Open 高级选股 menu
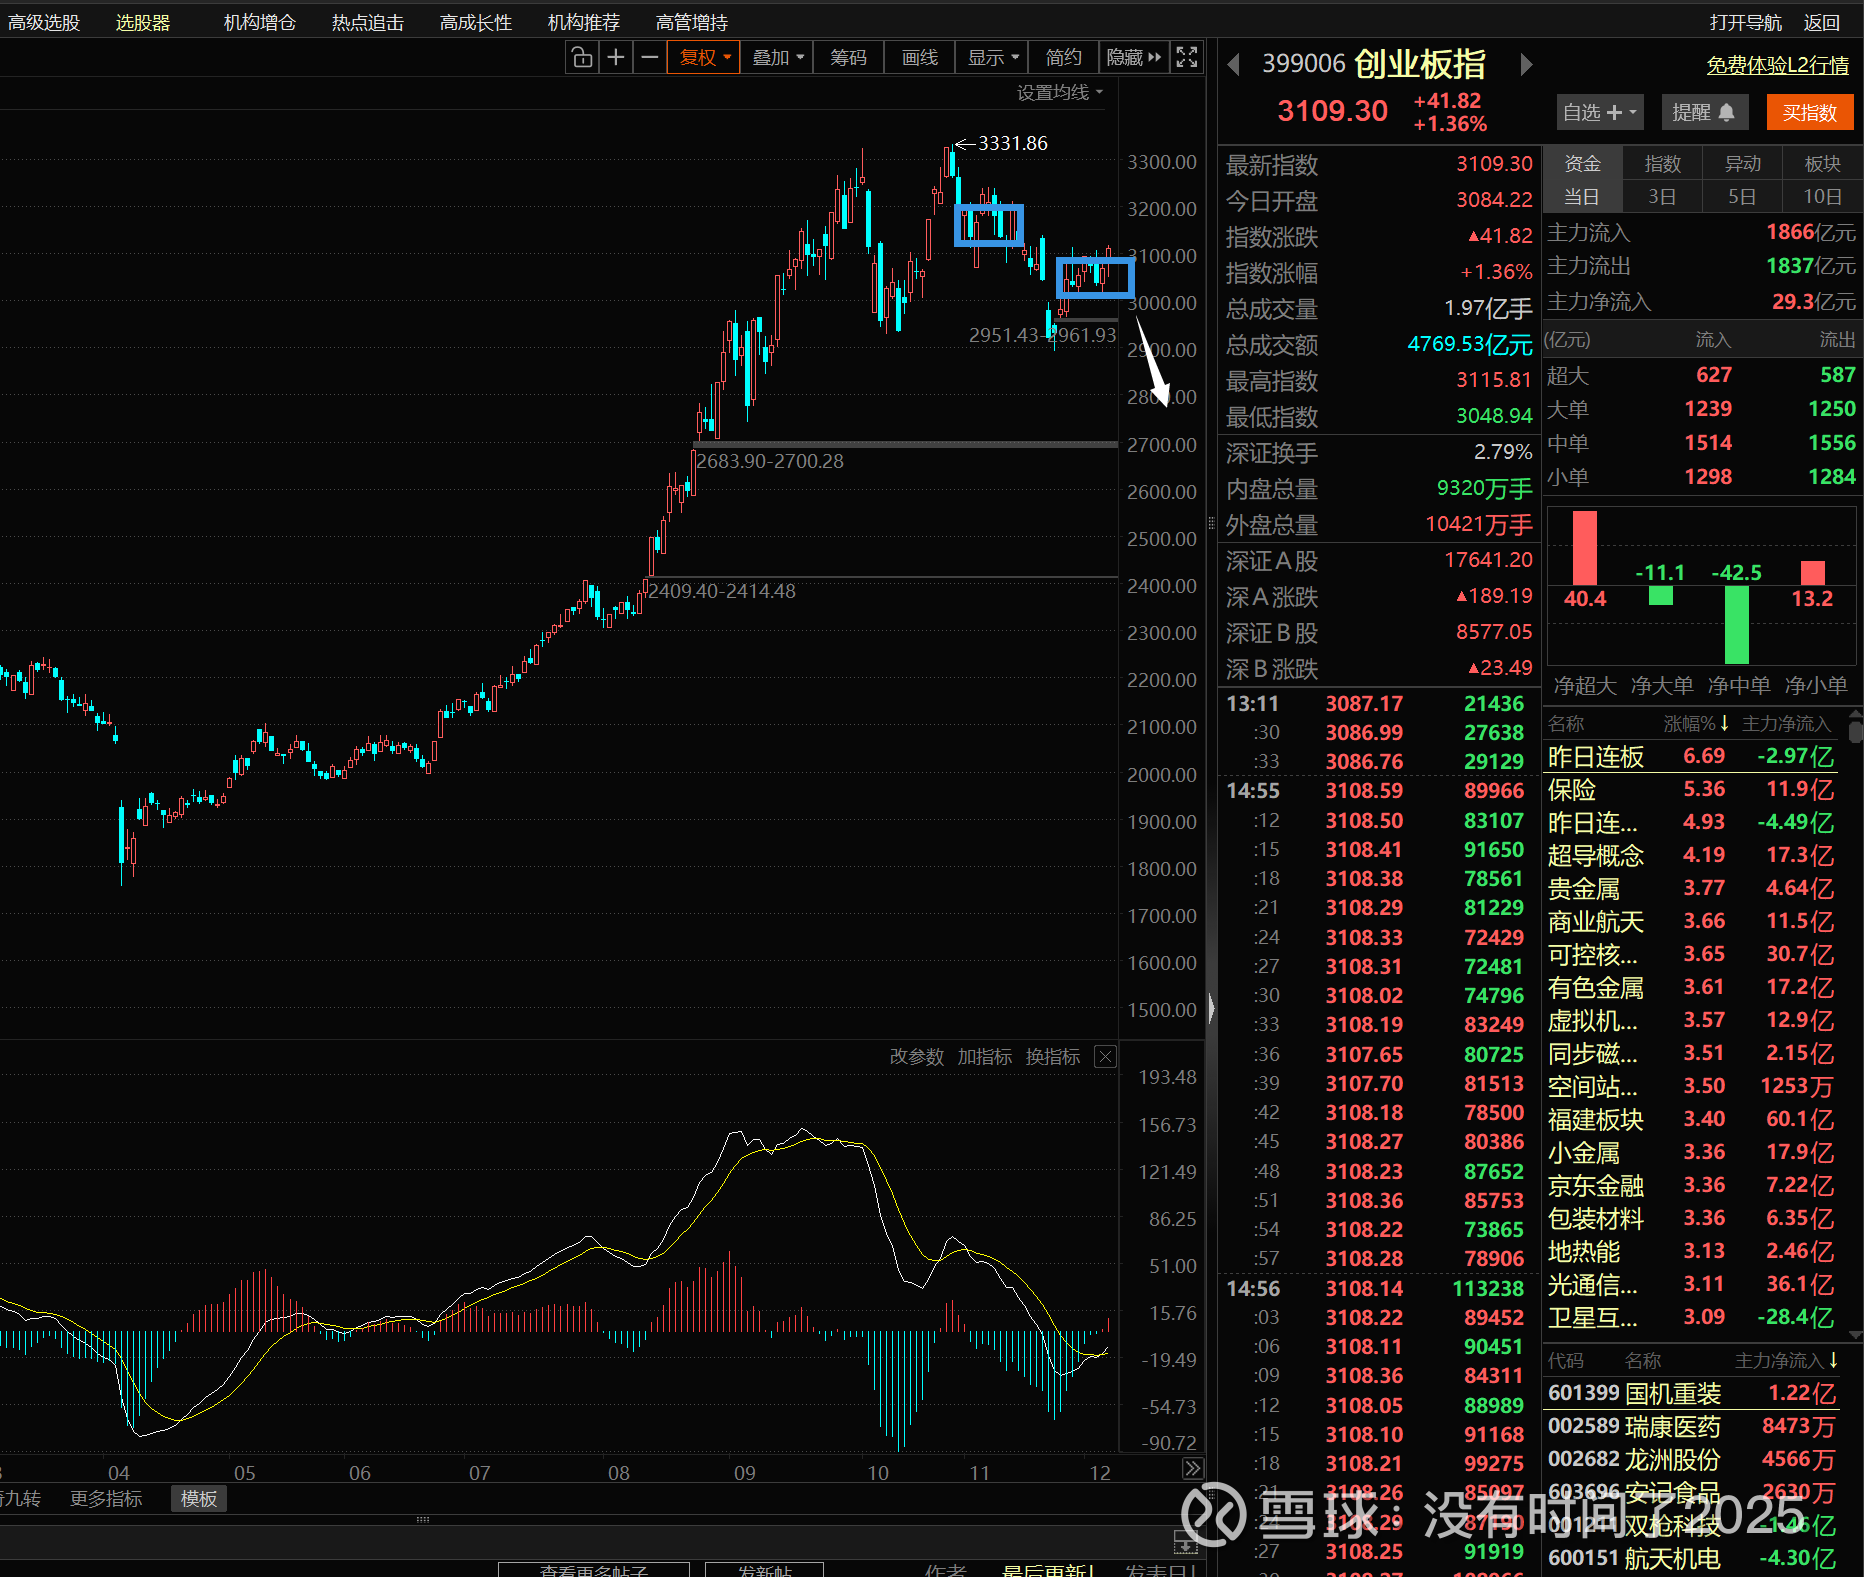This screenshot has height=1577, width=1864. pyautogui.click(x=44, y=22)
